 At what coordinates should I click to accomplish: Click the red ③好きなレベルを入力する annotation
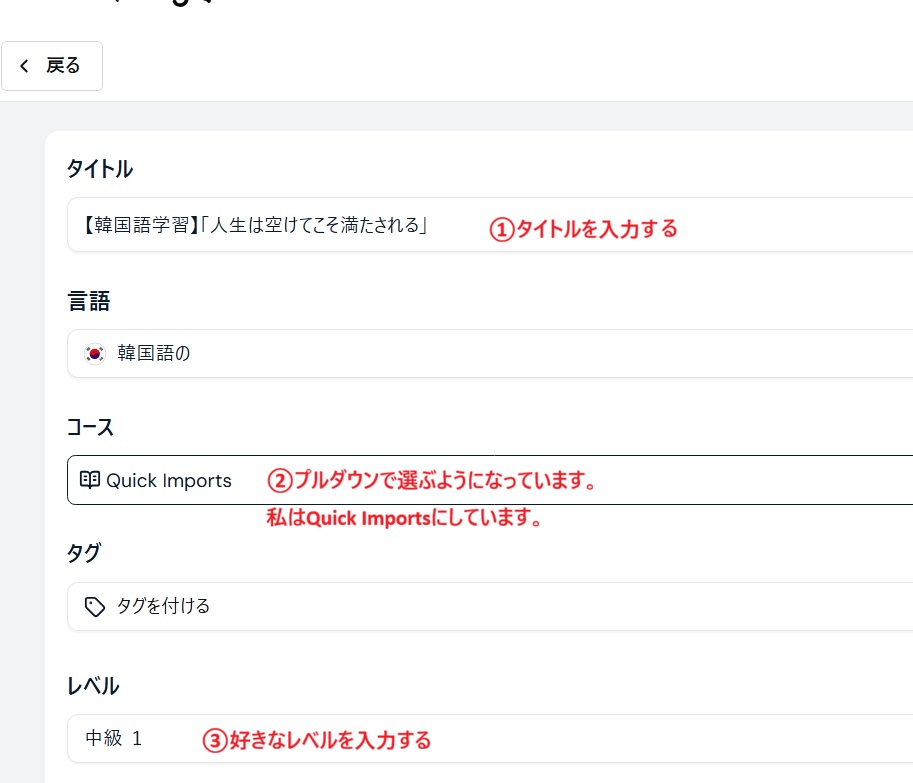point(317,740)
